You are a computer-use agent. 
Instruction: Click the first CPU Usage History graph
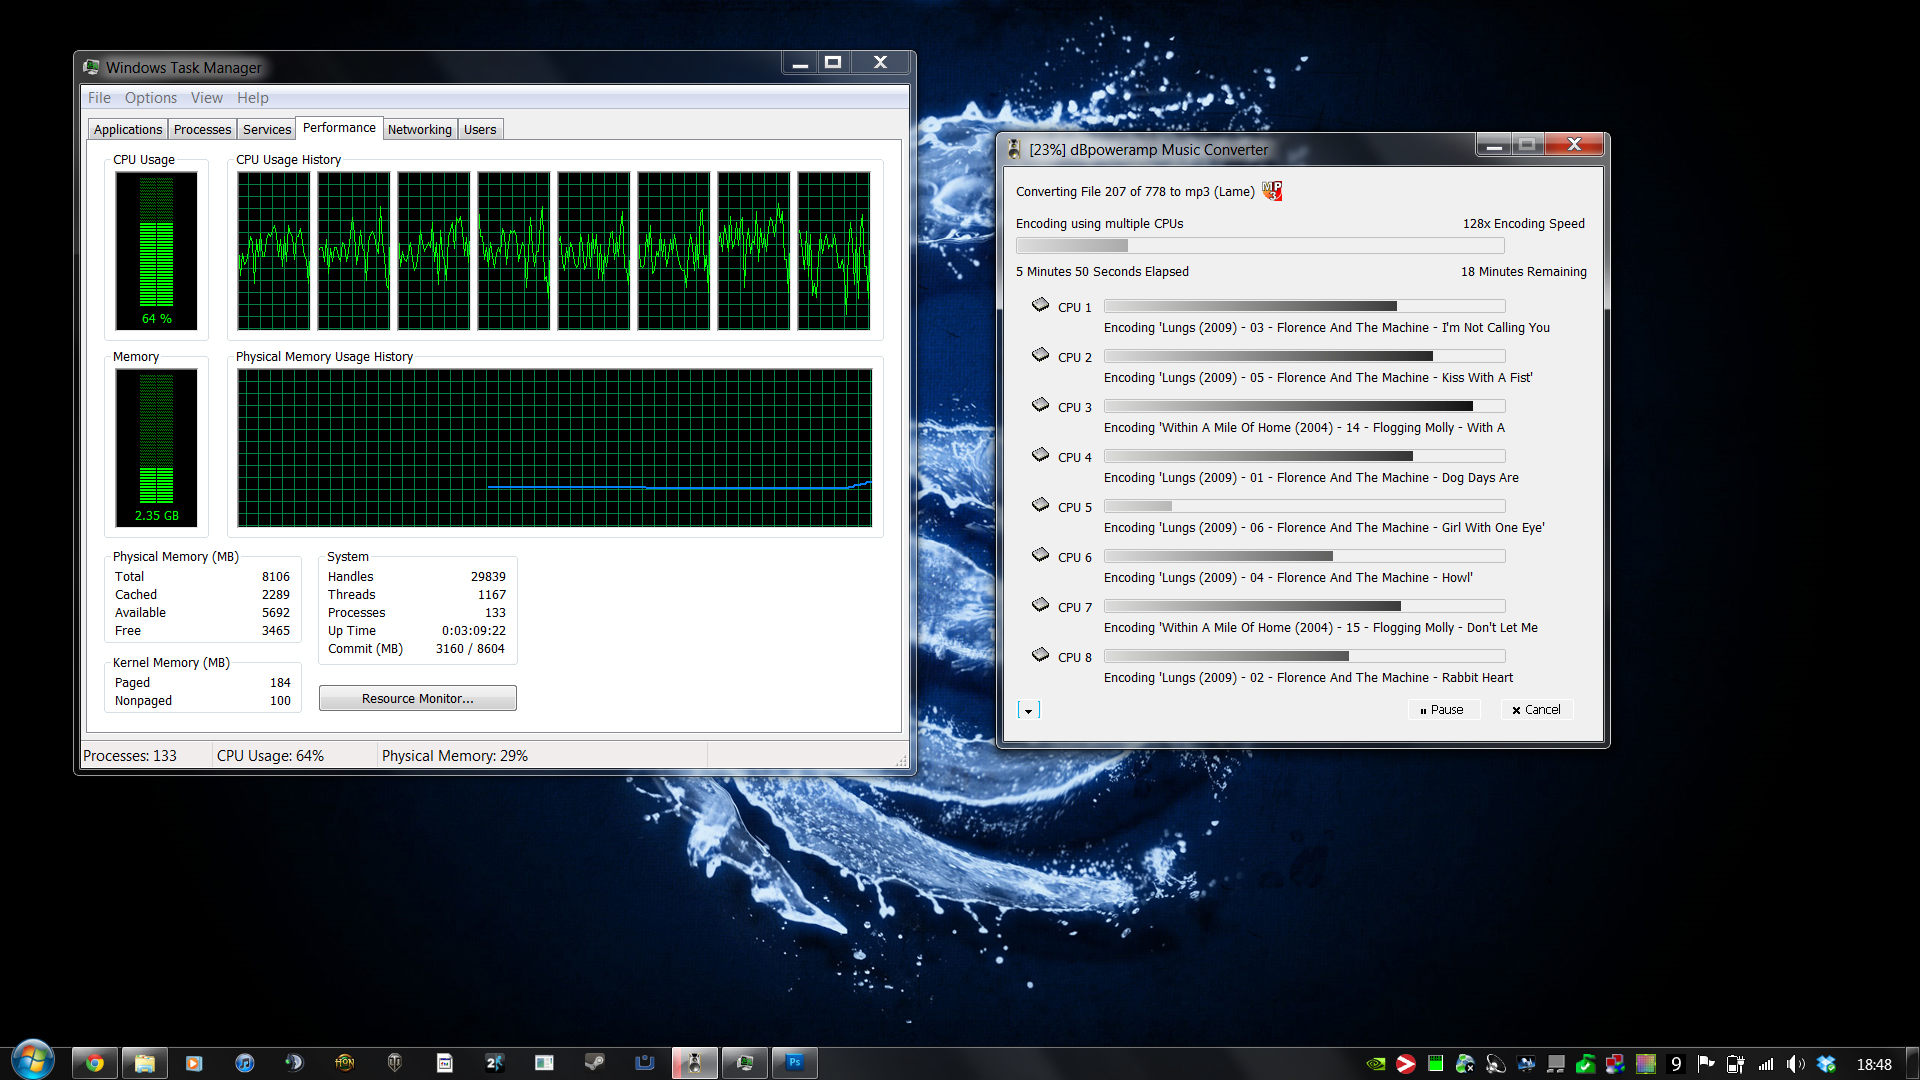(x=274, y=250)
